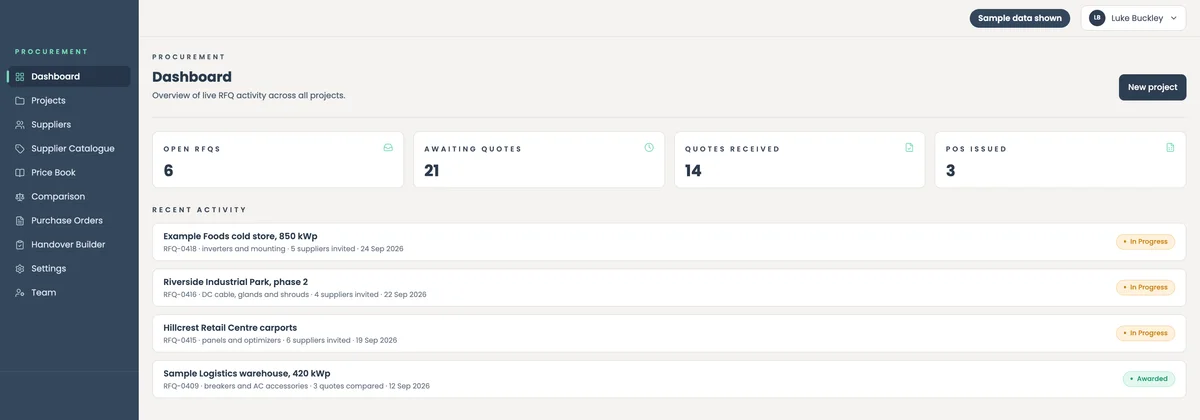Click In Progress badge on Hillcrest Retail row
Viewport: 1200px width, 420px height.
1146,333
